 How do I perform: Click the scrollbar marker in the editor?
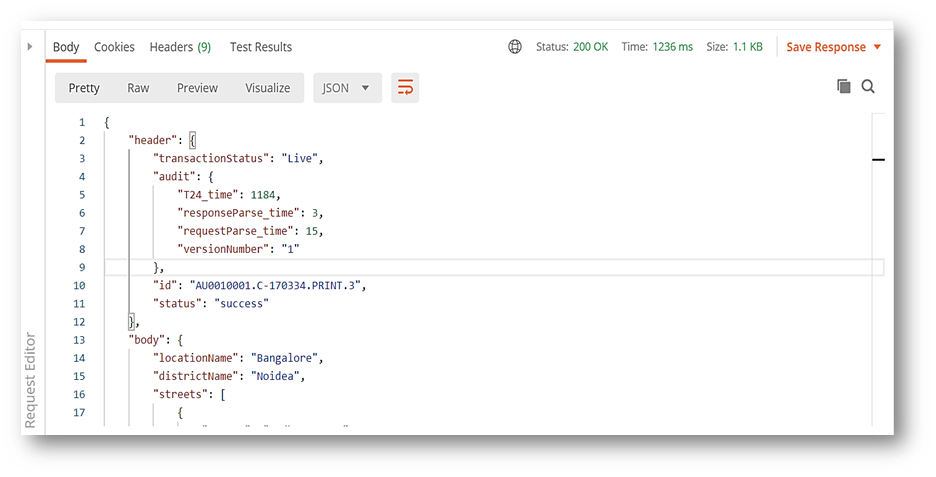pyautogui.click(x=879, y=159)
